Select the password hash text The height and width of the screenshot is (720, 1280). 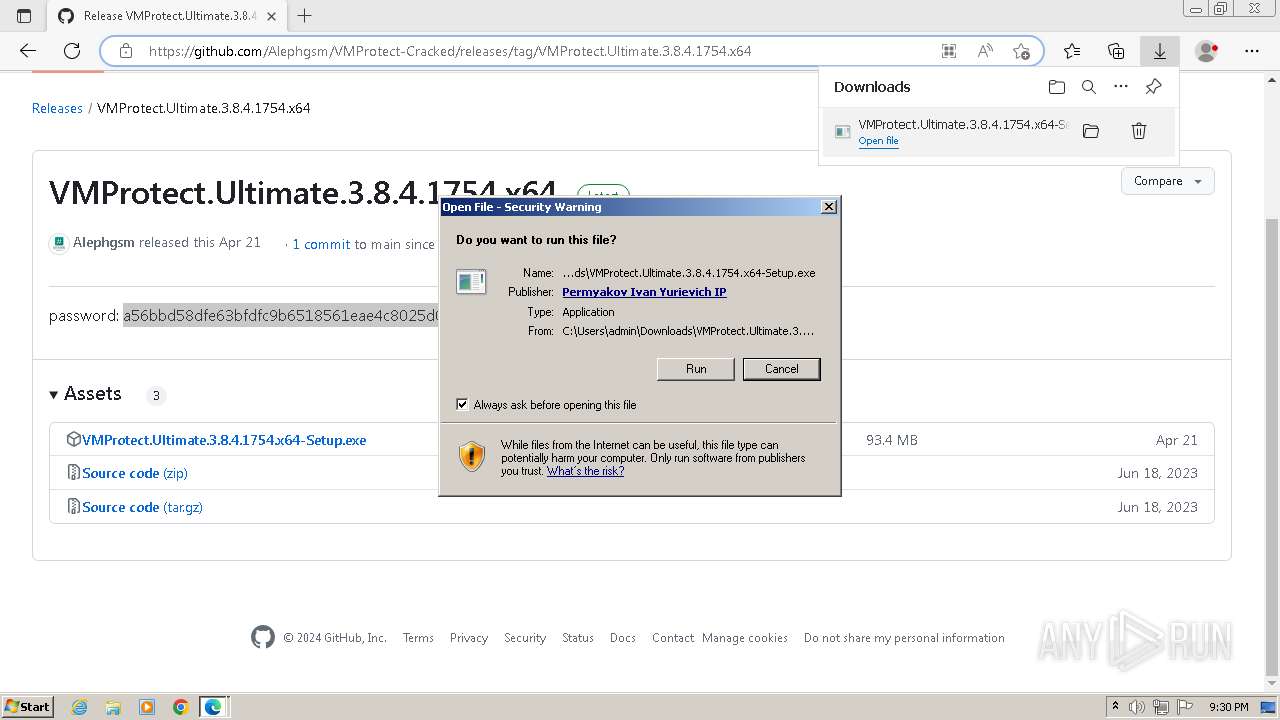click(281, 316)
